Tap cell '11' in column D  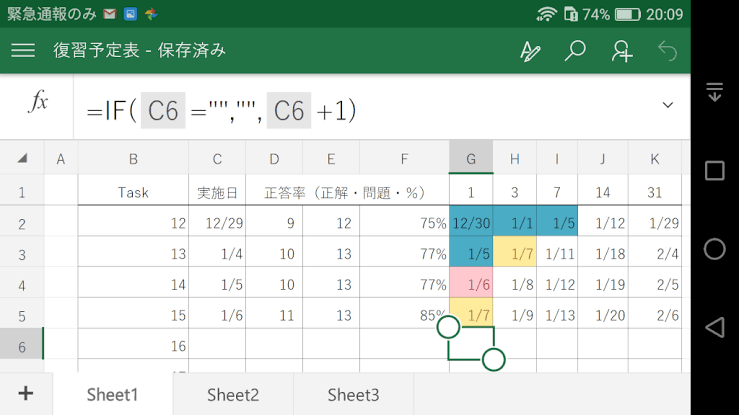pos(274,313)
